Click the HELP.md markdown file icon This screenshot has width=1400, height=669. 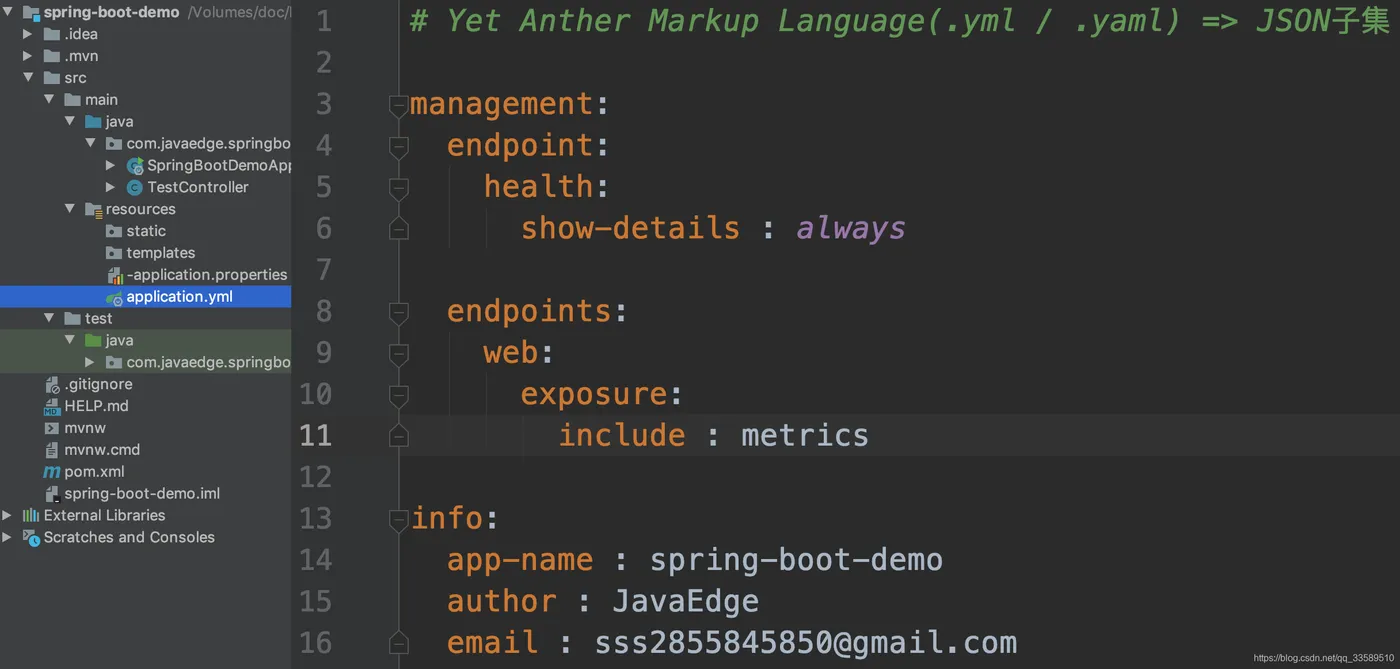pyautogui.click(x=52, y=406)
